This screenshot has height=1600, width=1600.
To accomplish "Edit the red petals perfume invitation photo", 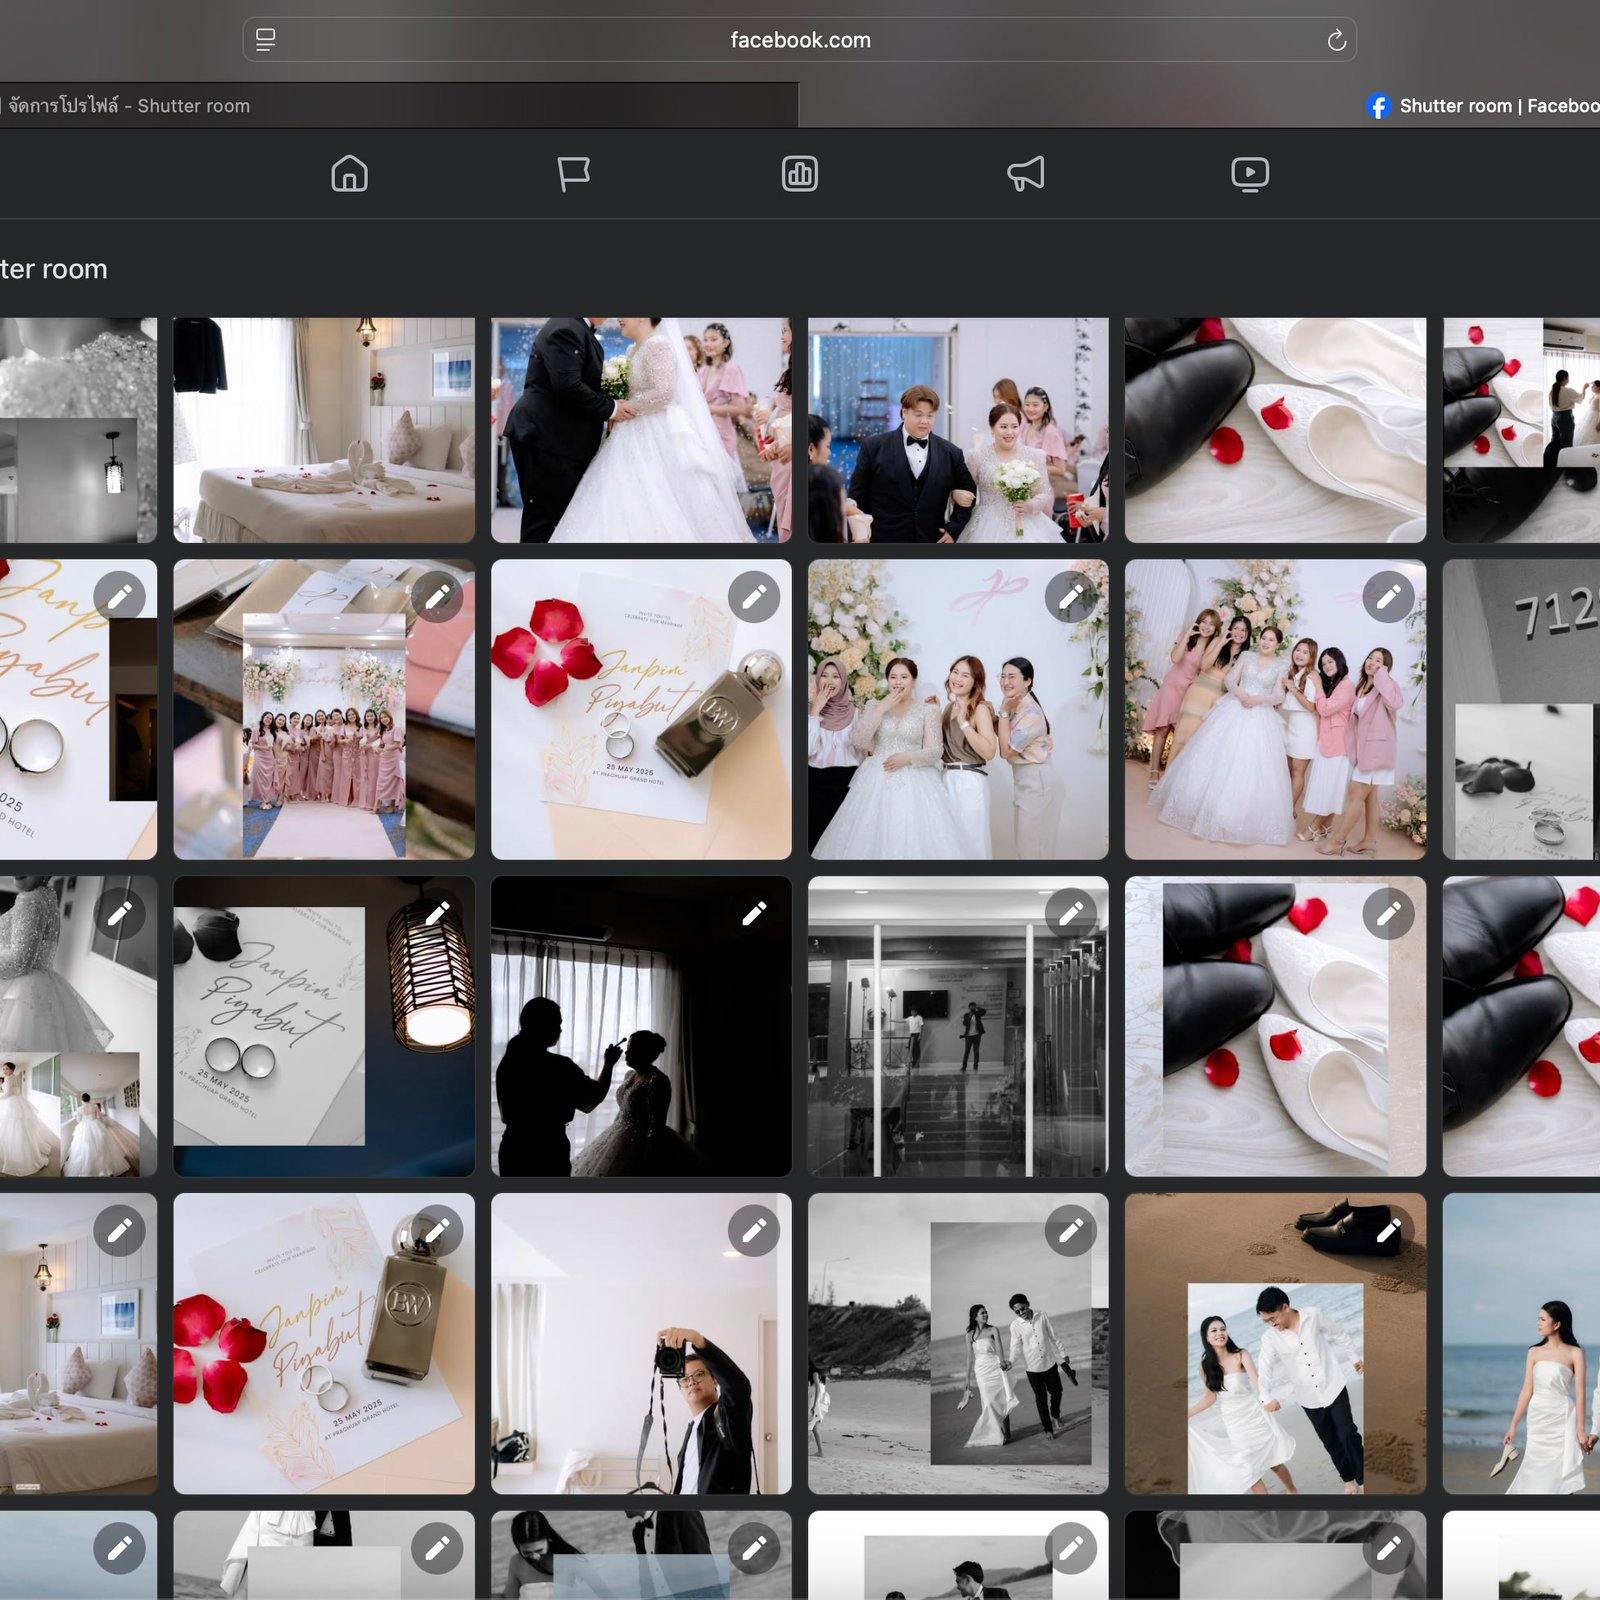I will pos(753,597).
